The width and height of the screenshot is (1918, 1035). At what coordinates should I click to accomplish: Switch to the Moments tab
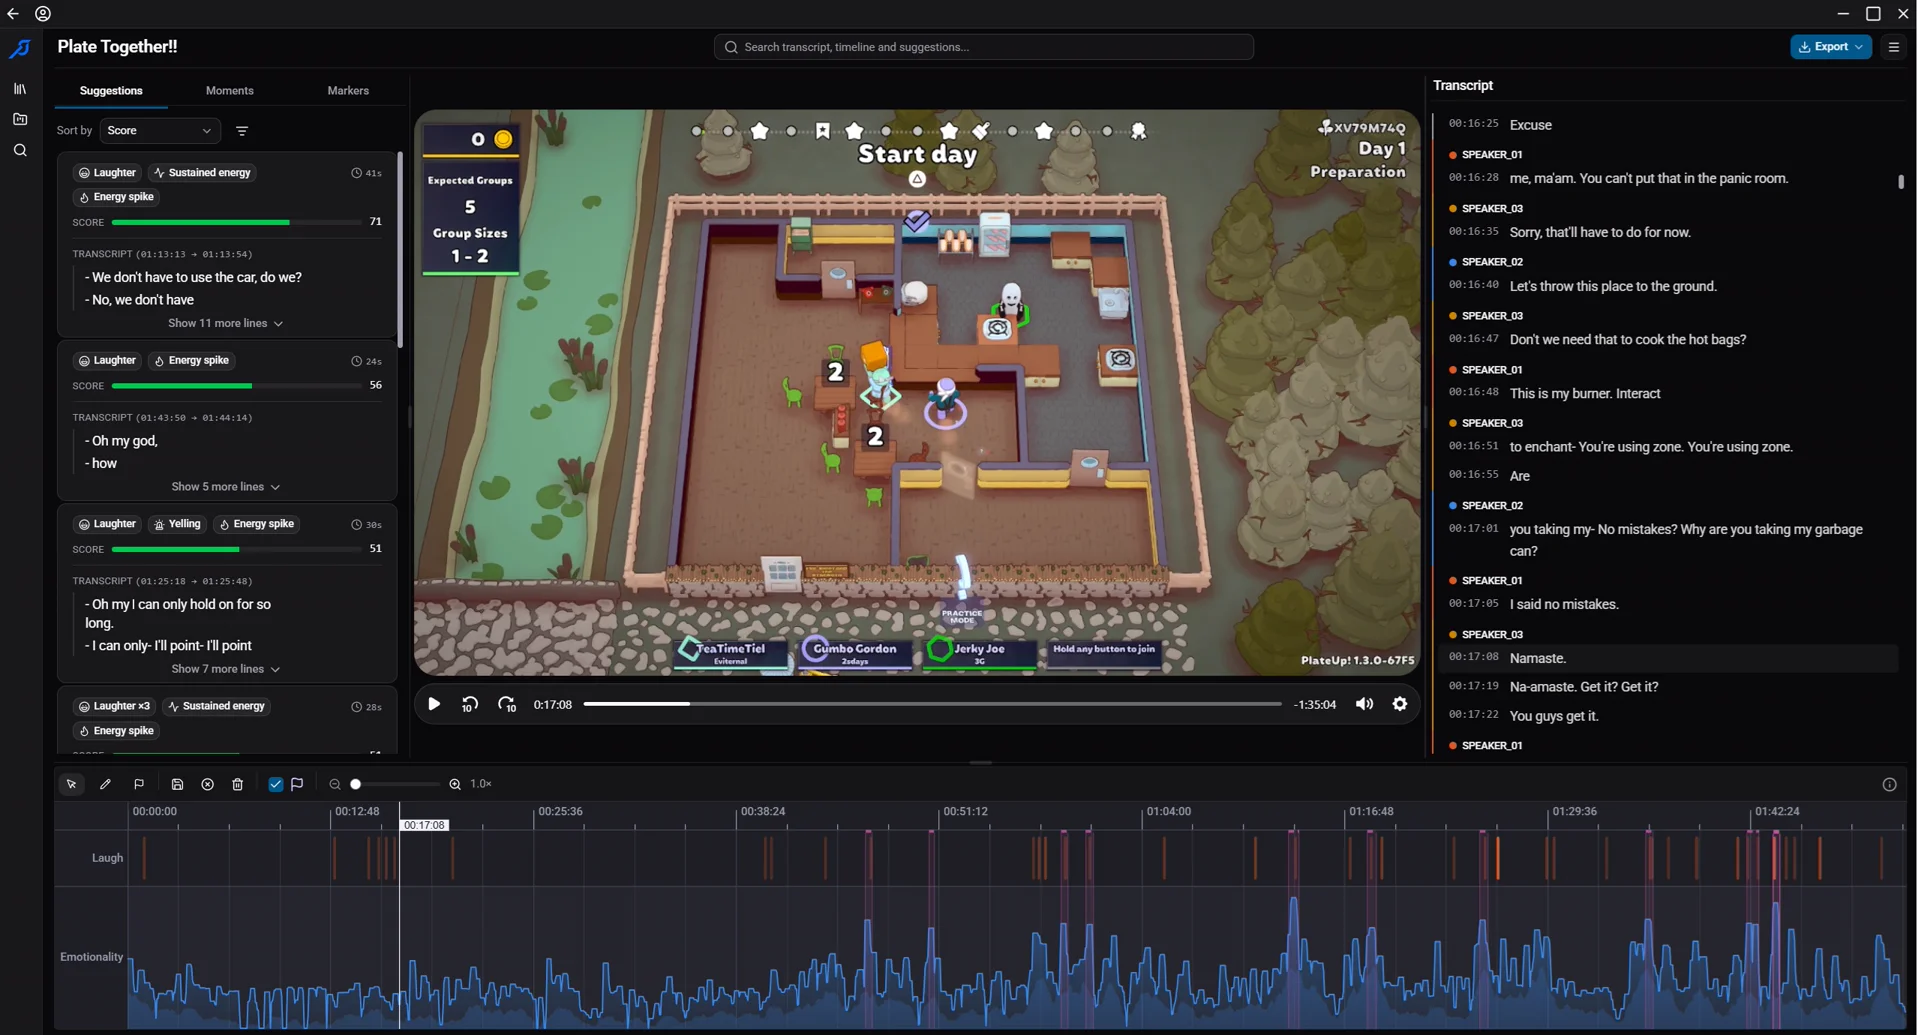(230, 91)
